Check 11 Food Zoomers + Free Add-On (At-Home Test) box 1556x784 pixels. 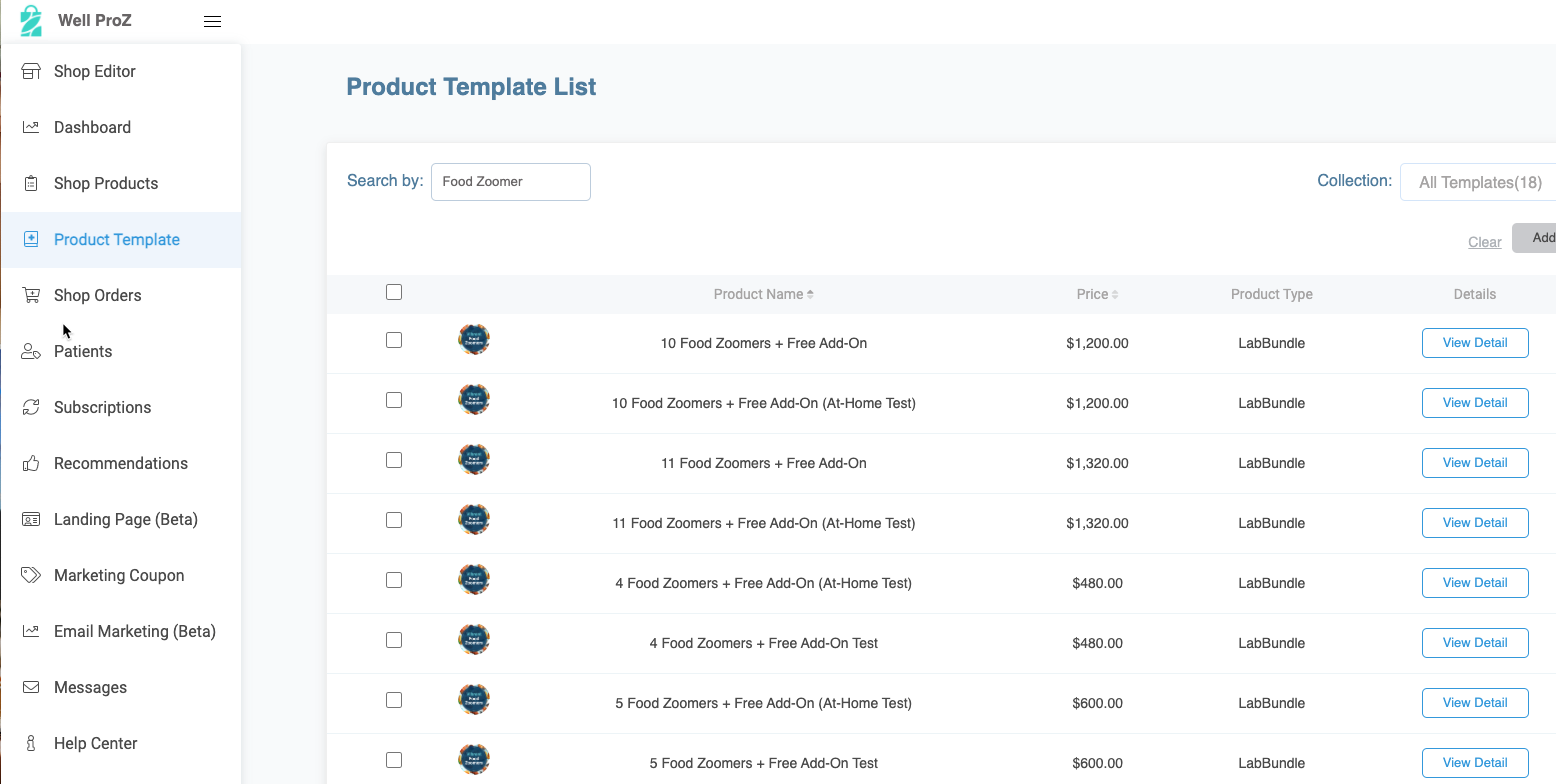pyautogui.click(x=394, y=520)
